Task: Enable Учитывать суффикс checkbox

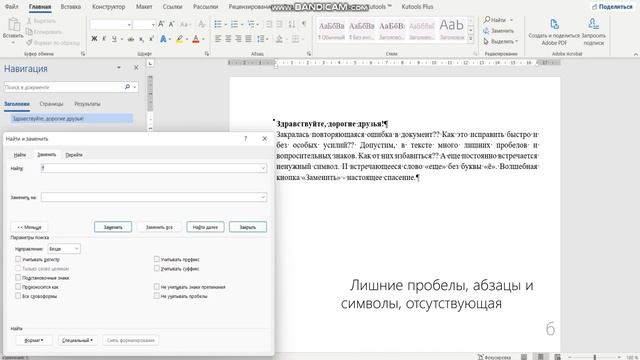Action: click(157, 268)
